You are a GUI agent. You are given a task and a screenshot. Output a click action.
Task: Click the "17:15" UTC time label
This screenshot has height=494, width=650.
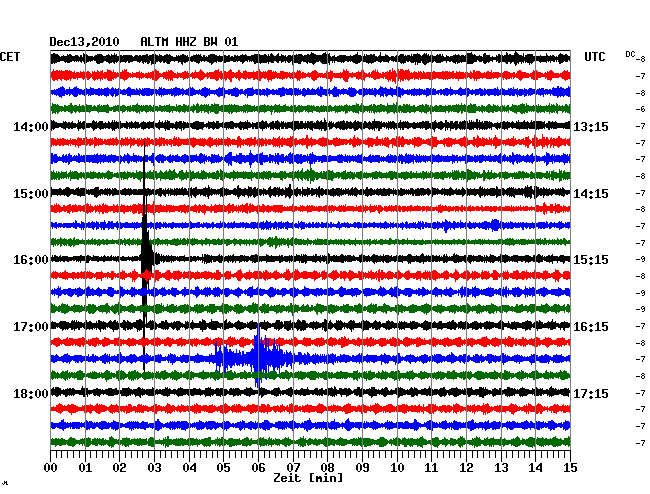pos(591,393)
